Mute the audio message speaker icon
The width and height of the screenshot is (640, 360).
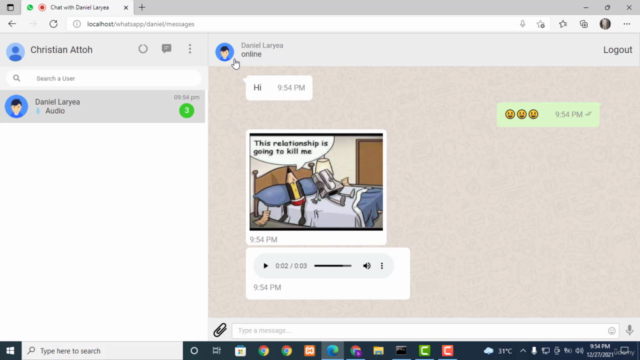tap(367, 266)
